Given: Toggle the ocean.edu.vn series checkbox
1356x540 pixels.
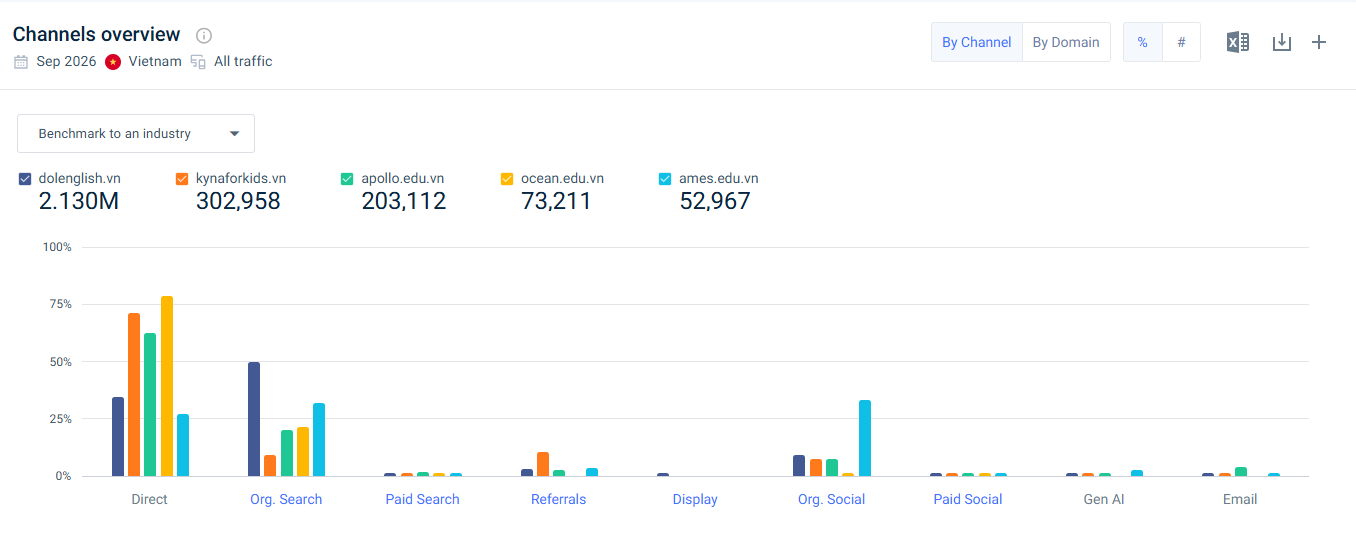Looking at the screenshot, I should 507,179.
